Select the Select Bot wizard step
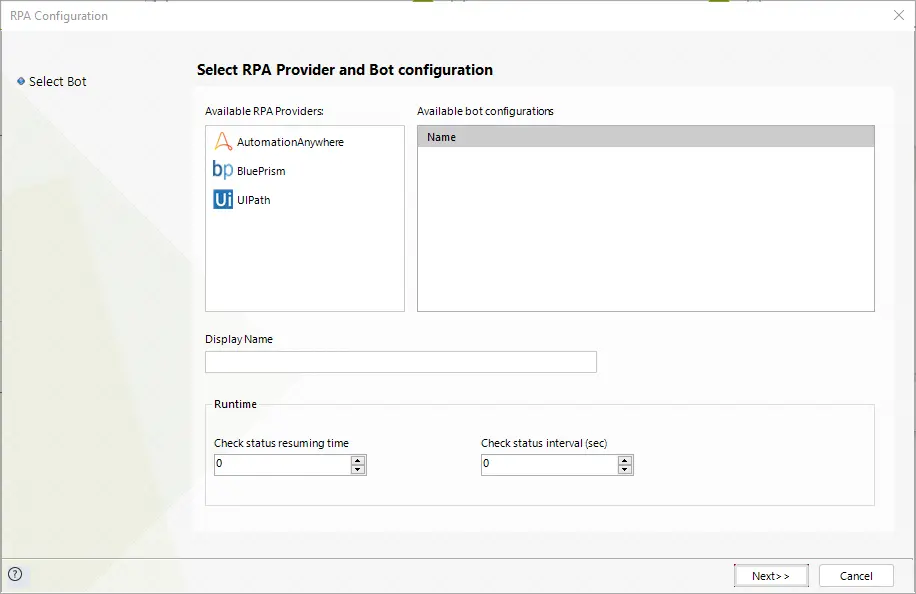916x594 pixels. tap(52, 82)
